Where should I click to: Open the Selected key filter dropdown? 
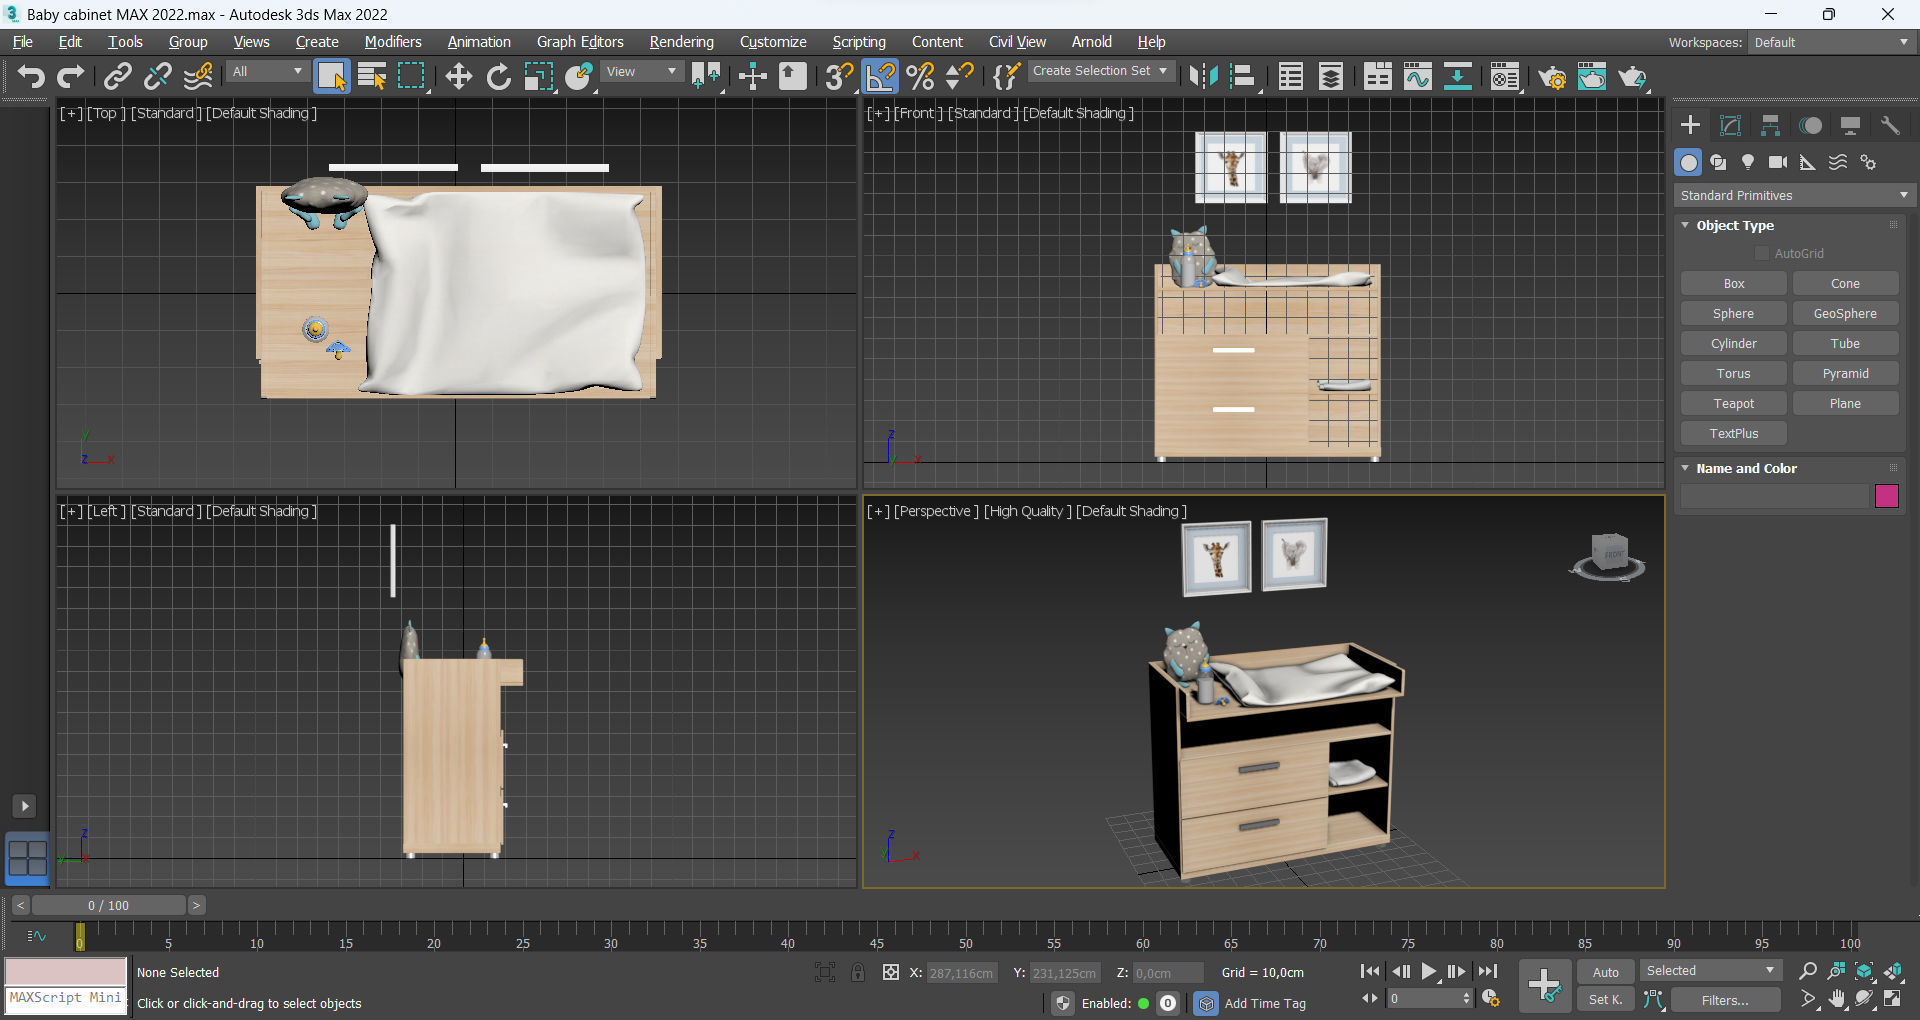click(x=1711, y=970)
